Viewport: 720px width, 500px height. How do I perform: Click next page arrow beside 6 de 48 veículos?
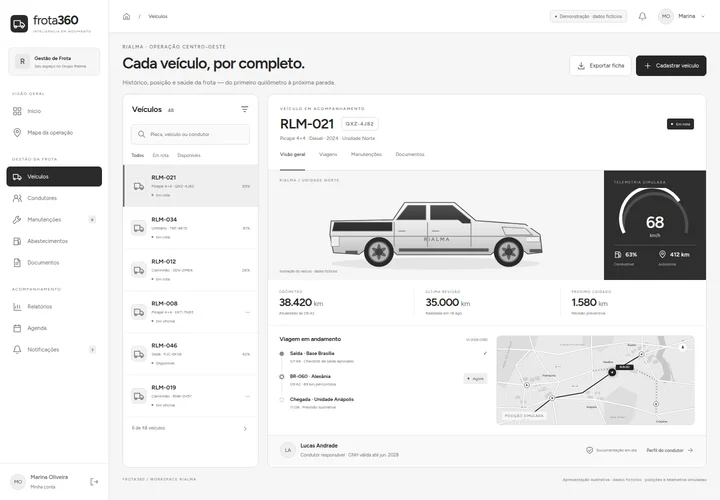click(245, 428)
